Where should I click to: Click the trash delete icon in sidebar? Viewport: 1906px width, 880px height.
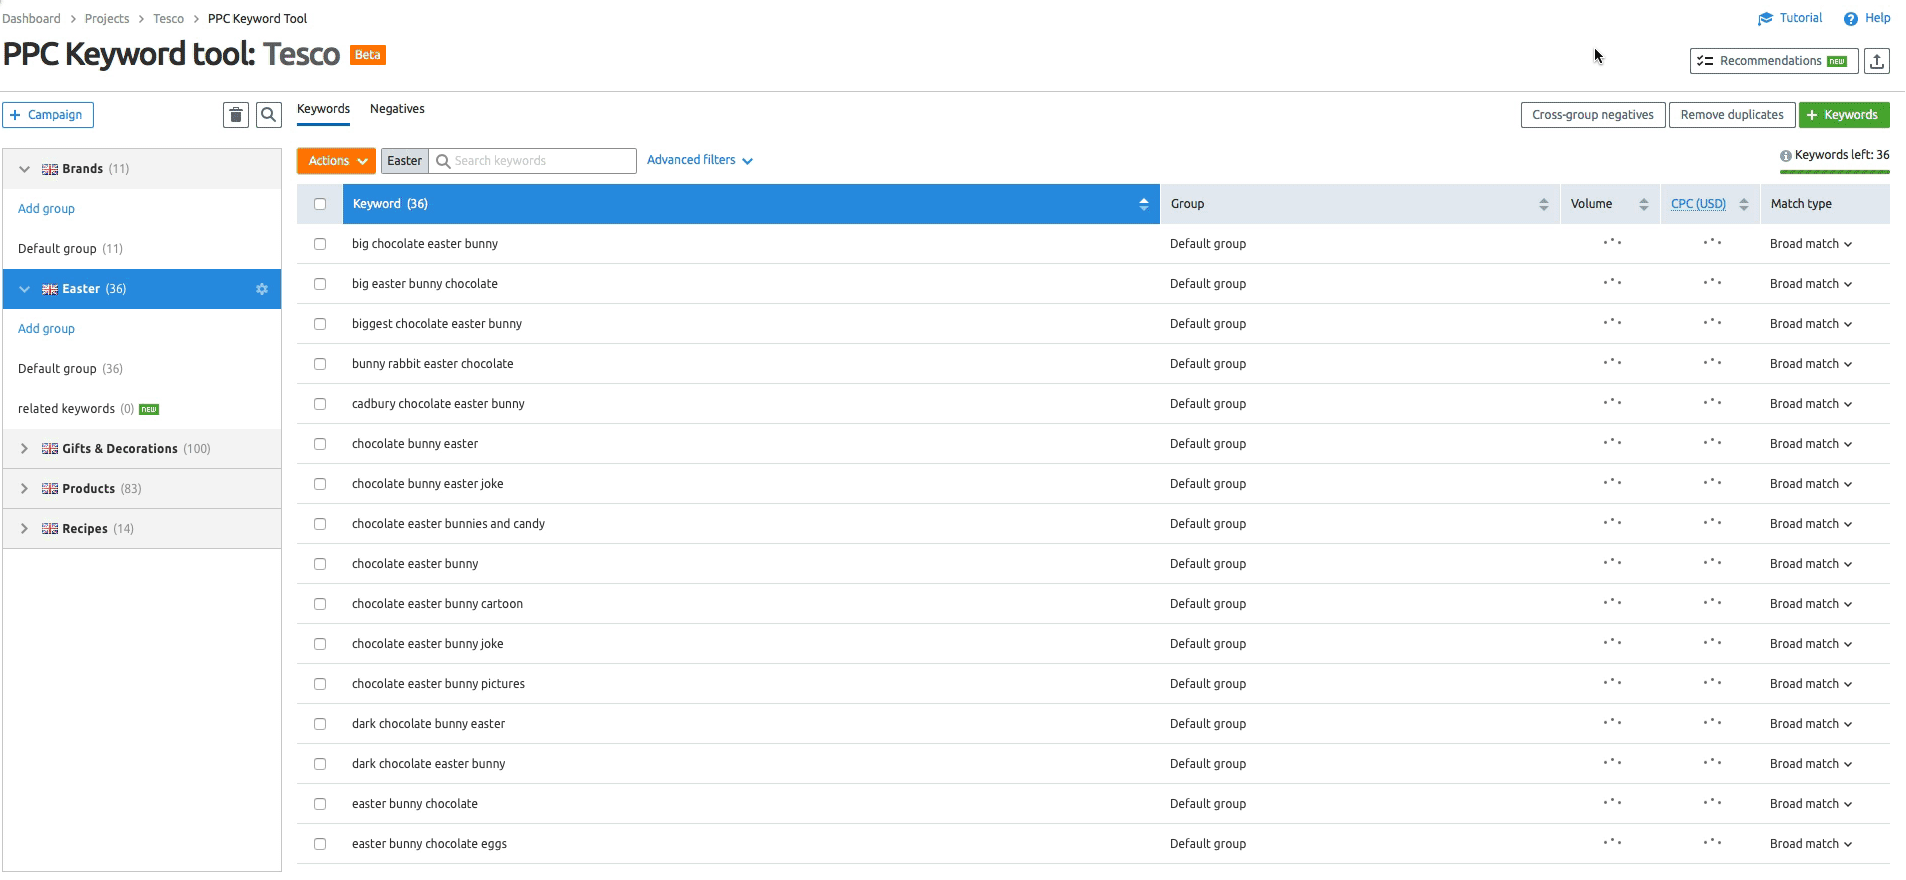(x=236, y=115)
